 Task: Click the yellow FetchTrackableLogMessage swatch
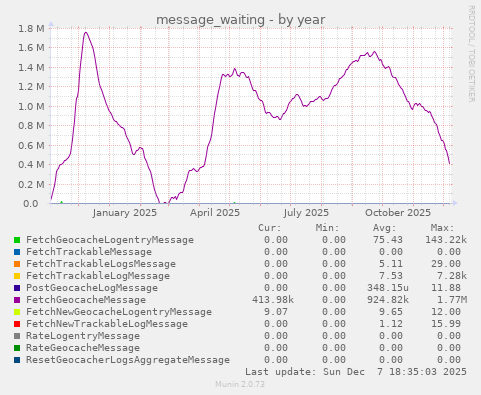(17, 276)
